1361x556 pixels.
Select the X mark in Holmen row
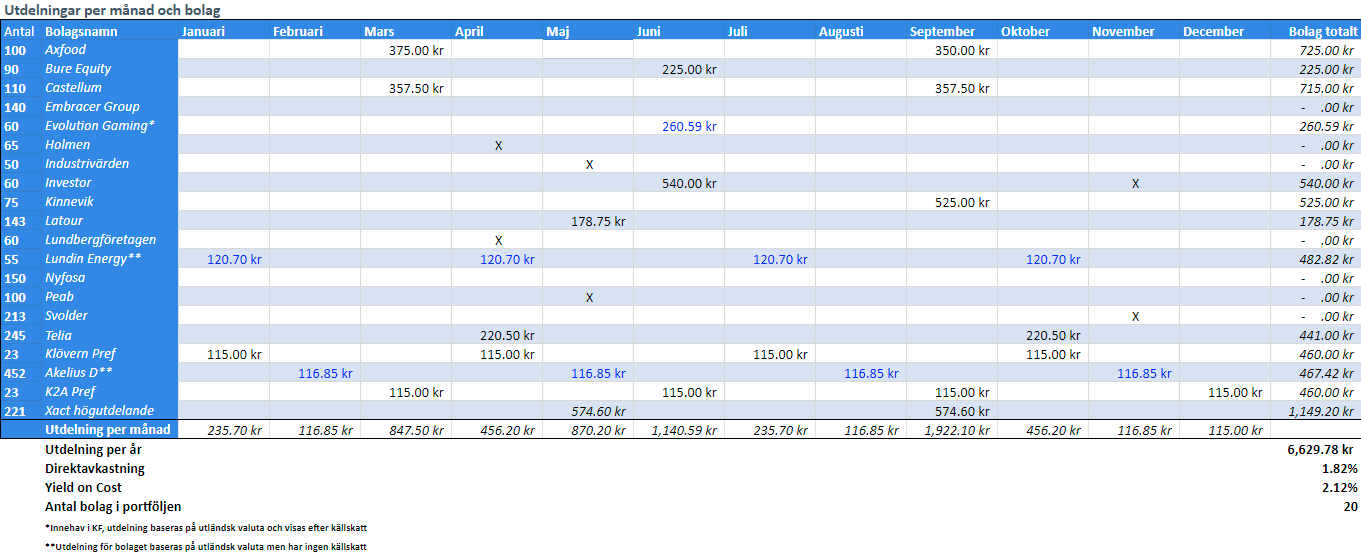497,145
